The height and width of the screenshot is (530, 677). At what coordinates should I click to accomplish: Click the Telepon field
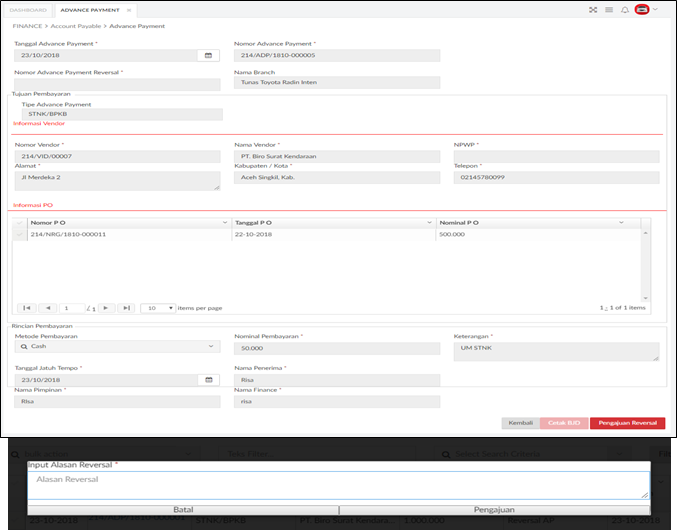click(557, 177)
